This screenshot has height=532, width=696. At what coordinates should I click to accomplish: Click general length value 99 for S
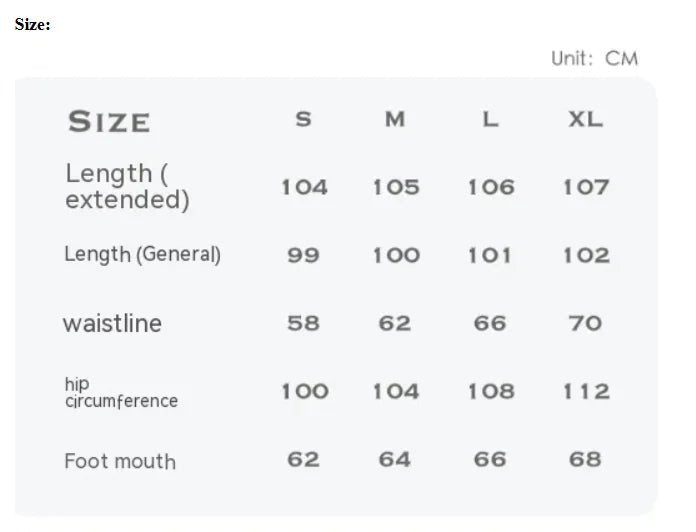tap(303, 255)
